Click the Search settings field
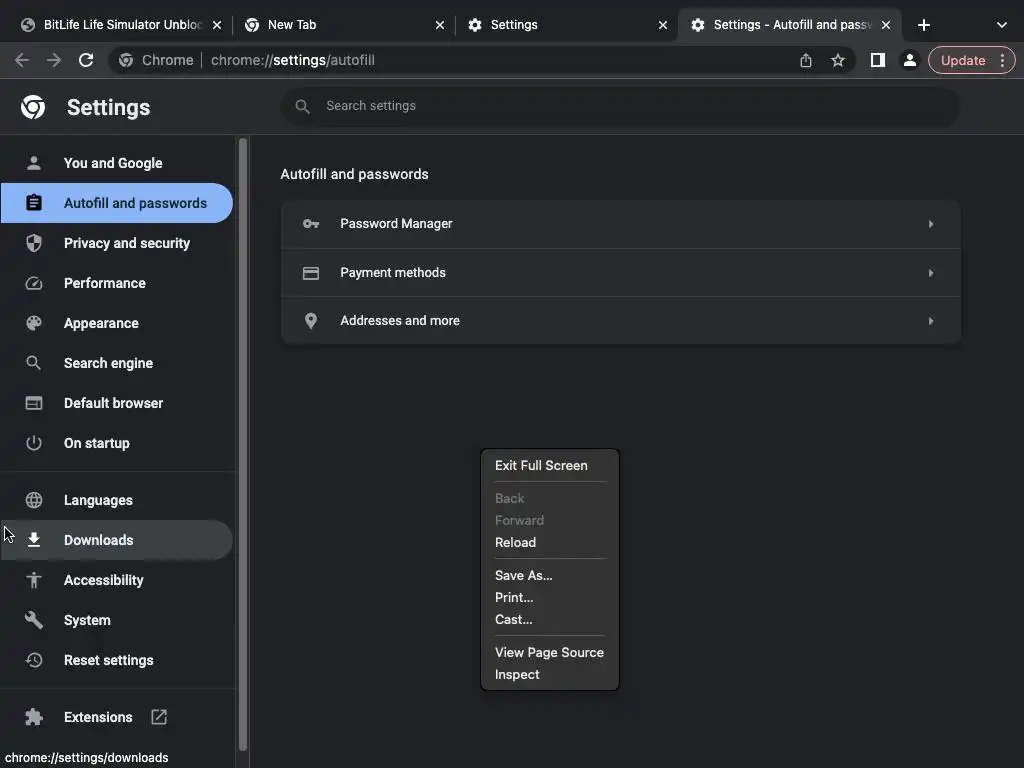The image size is (1024, 768). (620, 106)
